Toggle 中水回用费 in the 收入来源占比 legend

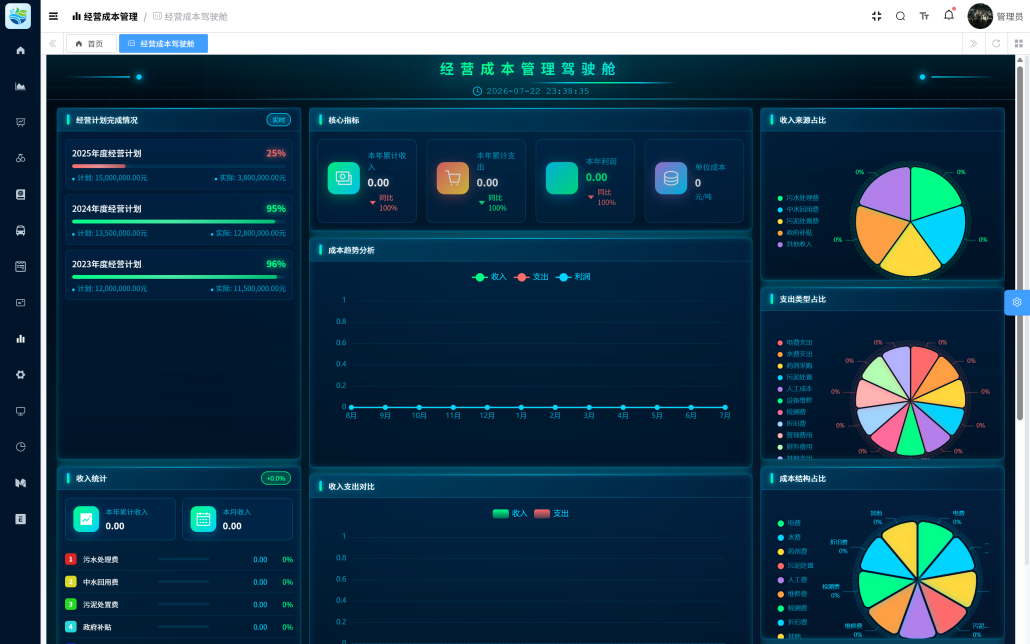[x=798, y=210]
